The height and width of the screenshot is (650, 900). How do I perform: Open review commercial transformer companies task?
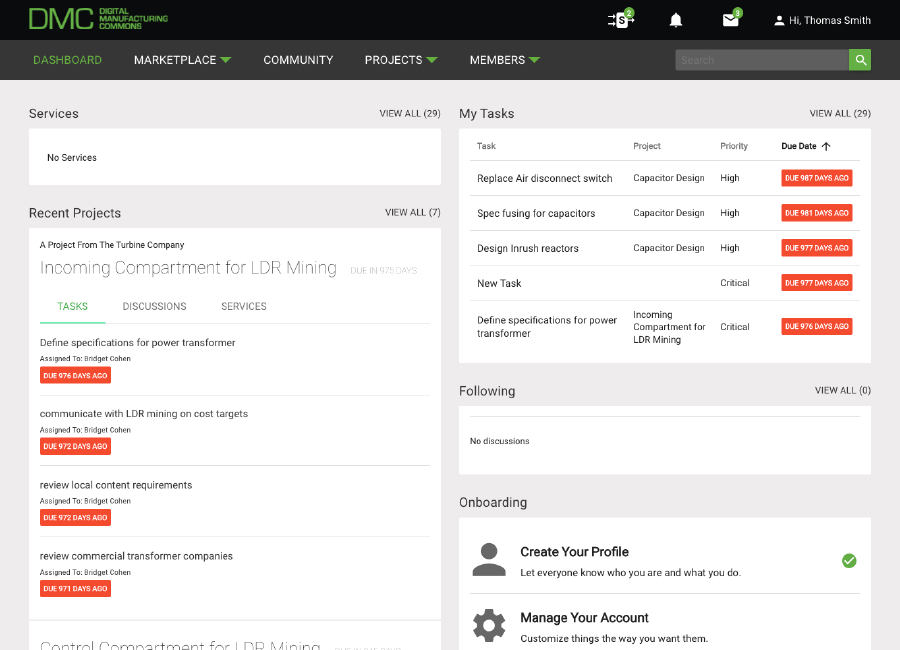pos(136,556)
